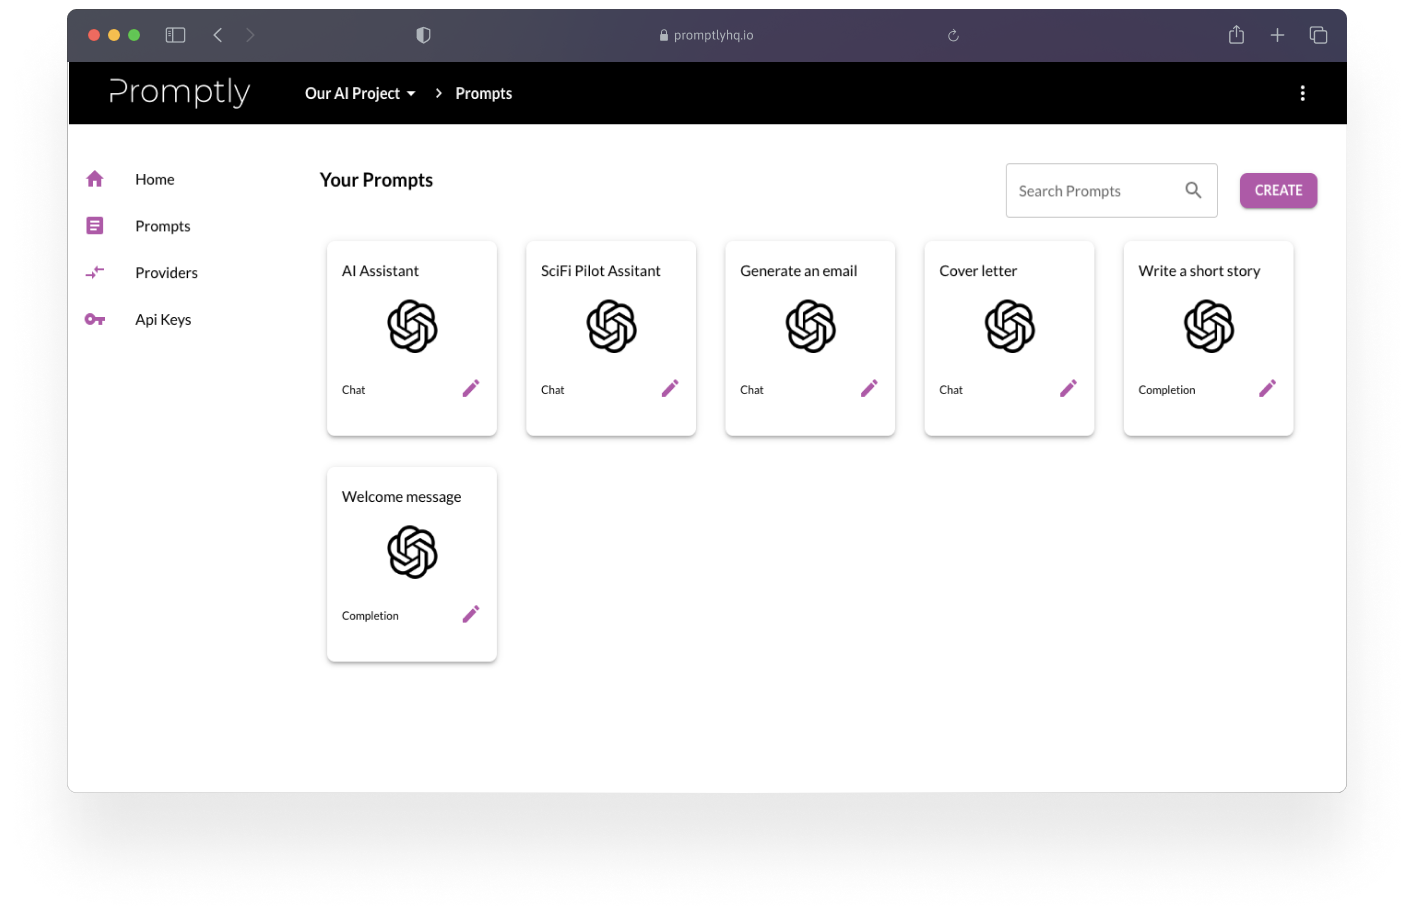Open a new tab with plus icon
Screen dimensions: 1414x918
coord(1277,35)
